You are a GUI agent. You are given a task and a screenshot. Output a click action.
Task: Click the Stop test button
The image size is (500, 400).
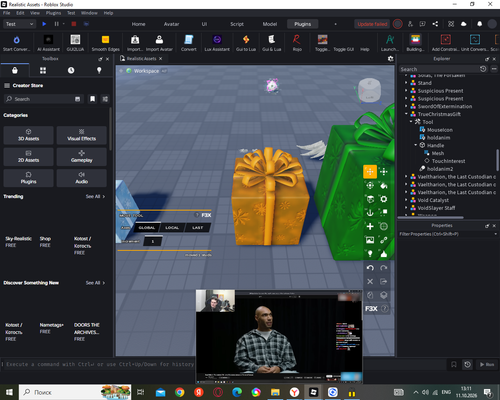pyautogui.click(x=74, y=24)
